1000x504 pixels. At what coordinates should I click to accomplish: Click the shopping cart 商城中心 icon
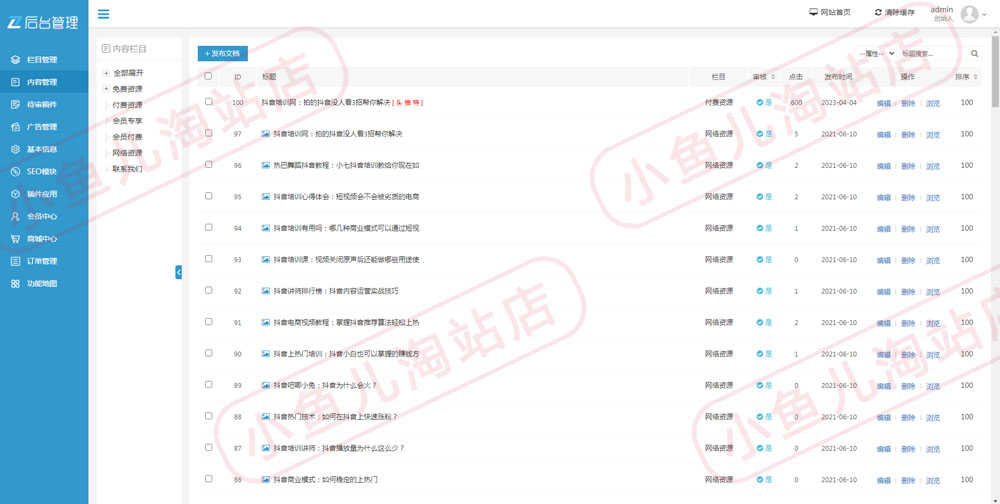[15, 239]
